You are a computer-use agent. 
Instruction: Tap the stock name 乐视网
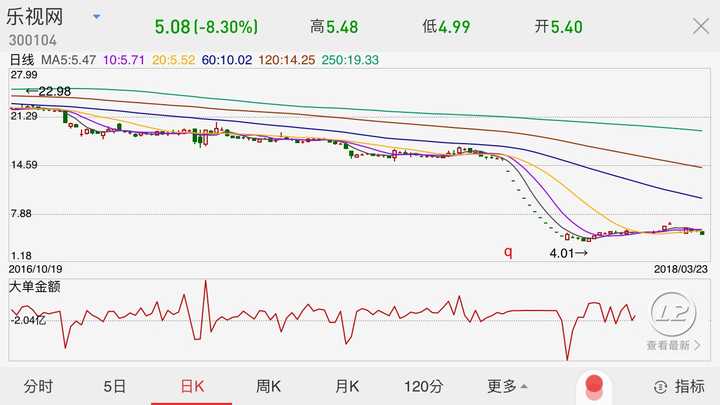(34, 17)
